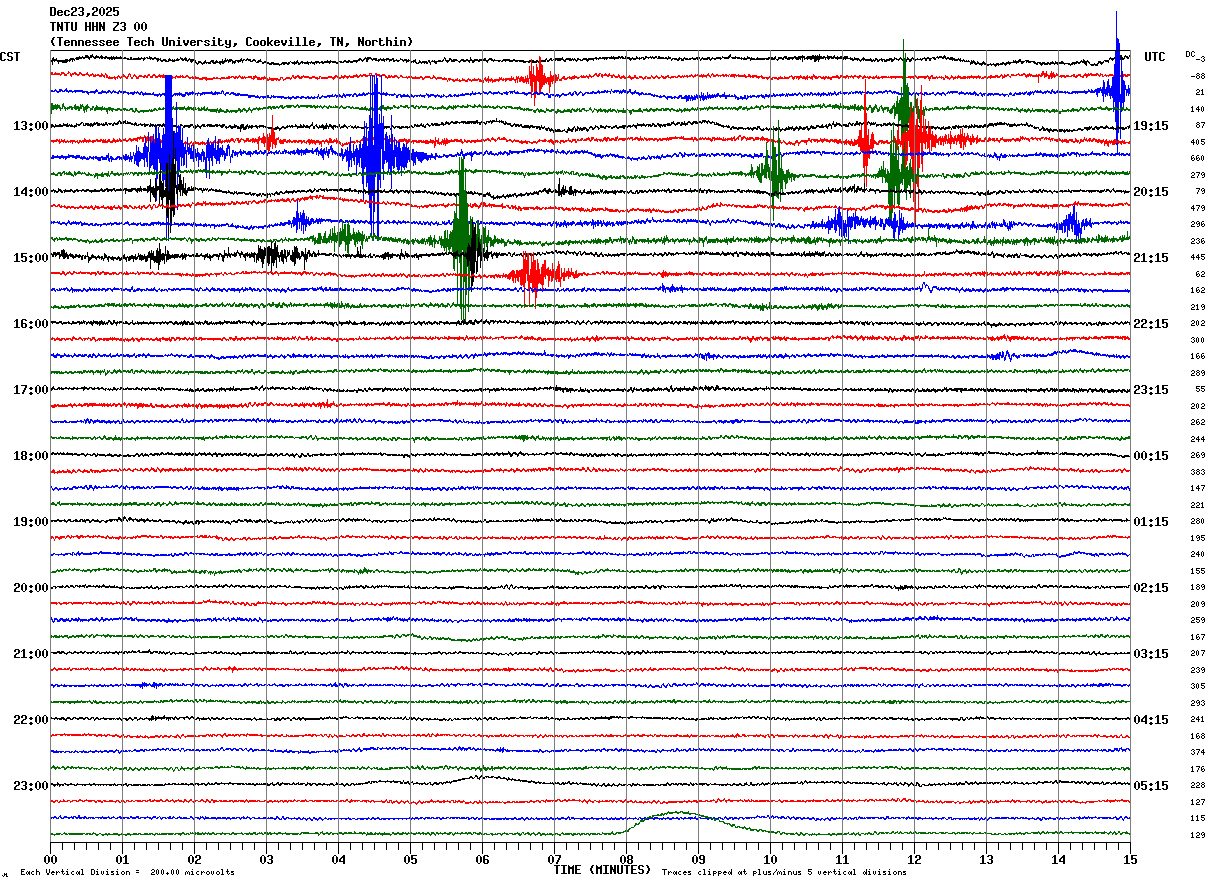Select the 16:00 CST time label
Viewport: 1210px width, 886px height.
[x=30, y=324]
